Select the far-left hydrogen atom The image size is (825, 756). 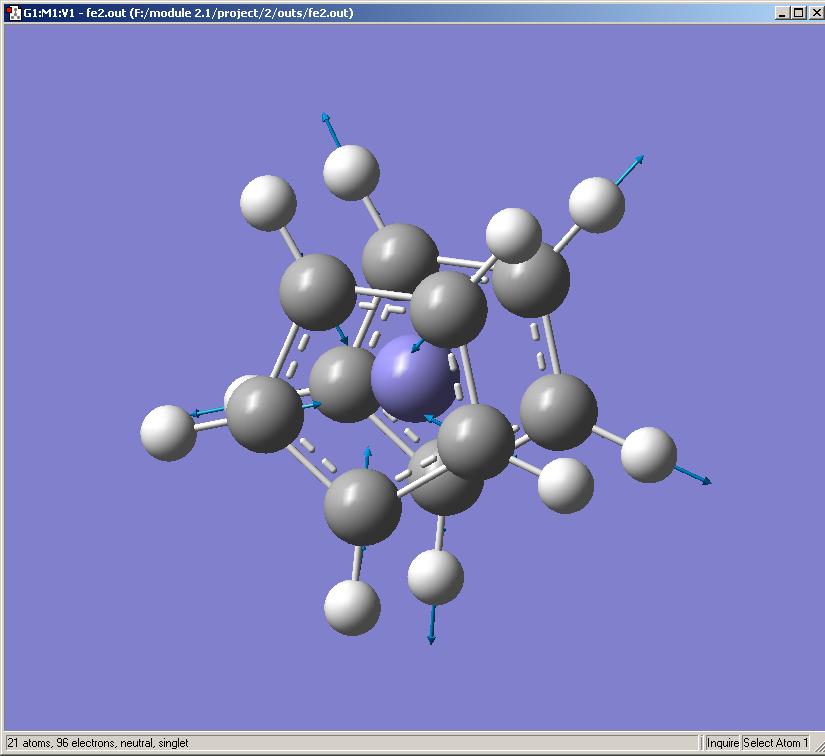(x=168, y=433)
